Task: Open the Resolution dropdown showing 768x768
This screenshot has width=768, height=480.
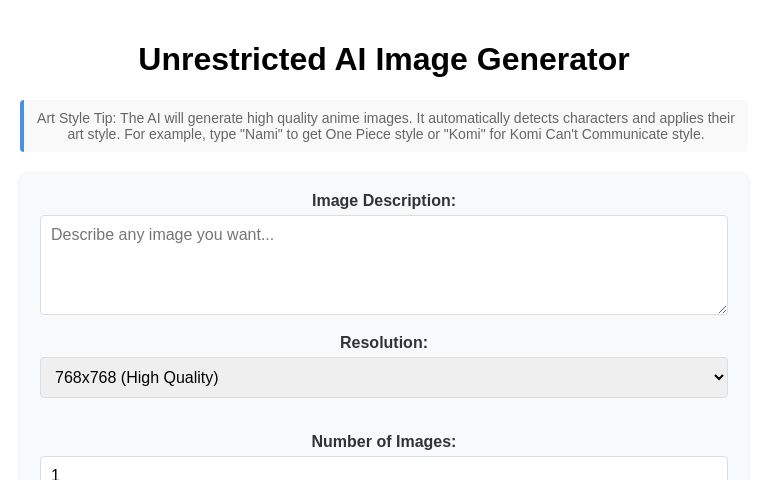Action: (384, 377)
